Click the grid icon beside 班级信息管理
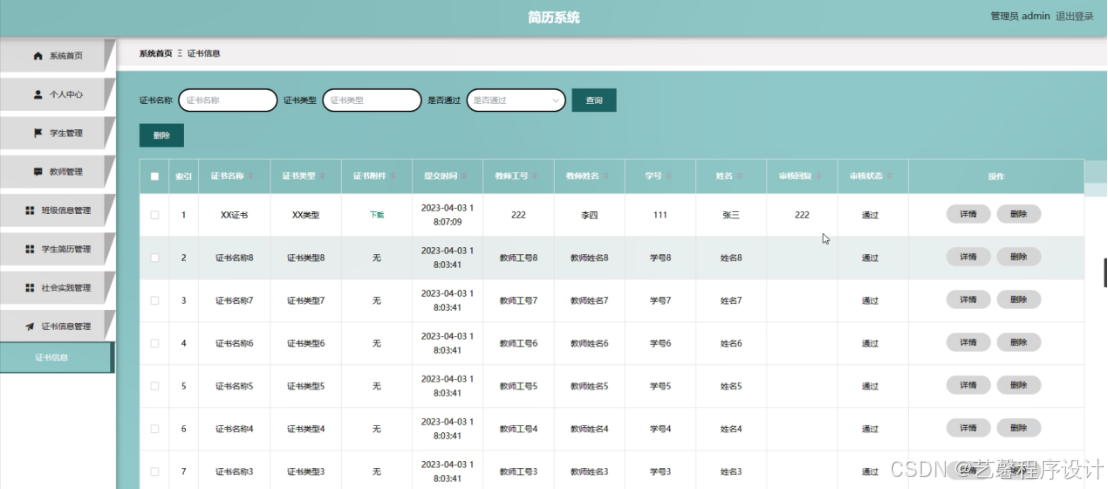 [30, 211]
